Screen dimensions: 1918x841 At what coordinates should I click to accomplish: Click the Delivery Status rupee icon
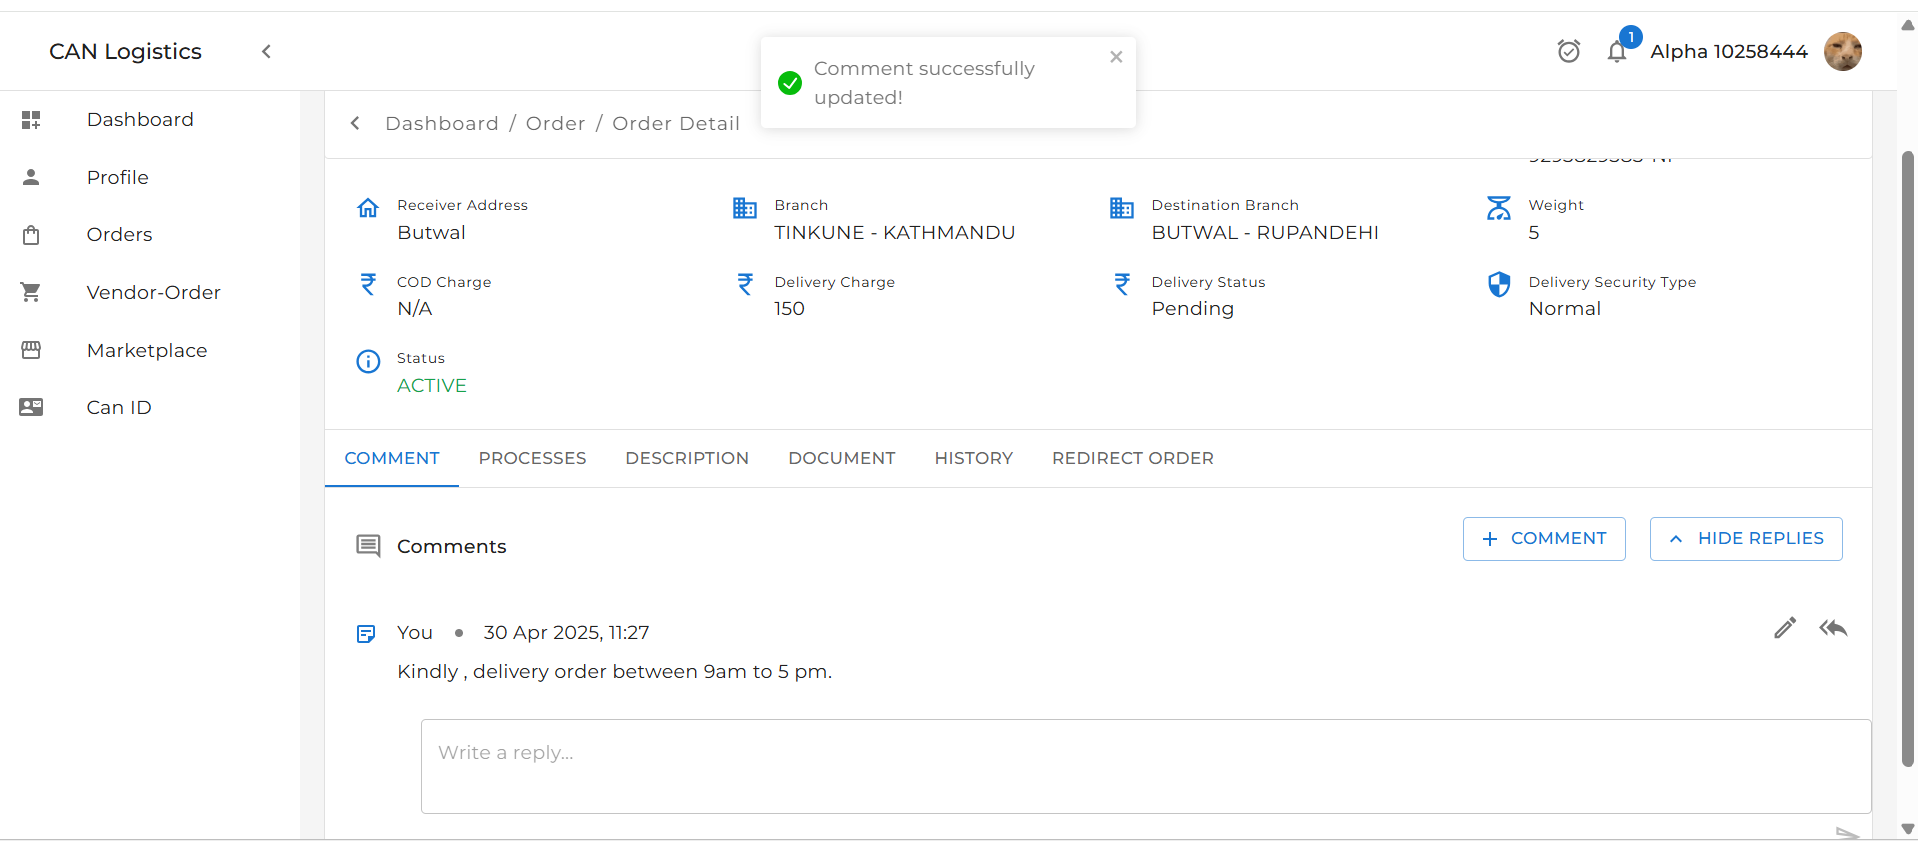(x=1122, y=284)
